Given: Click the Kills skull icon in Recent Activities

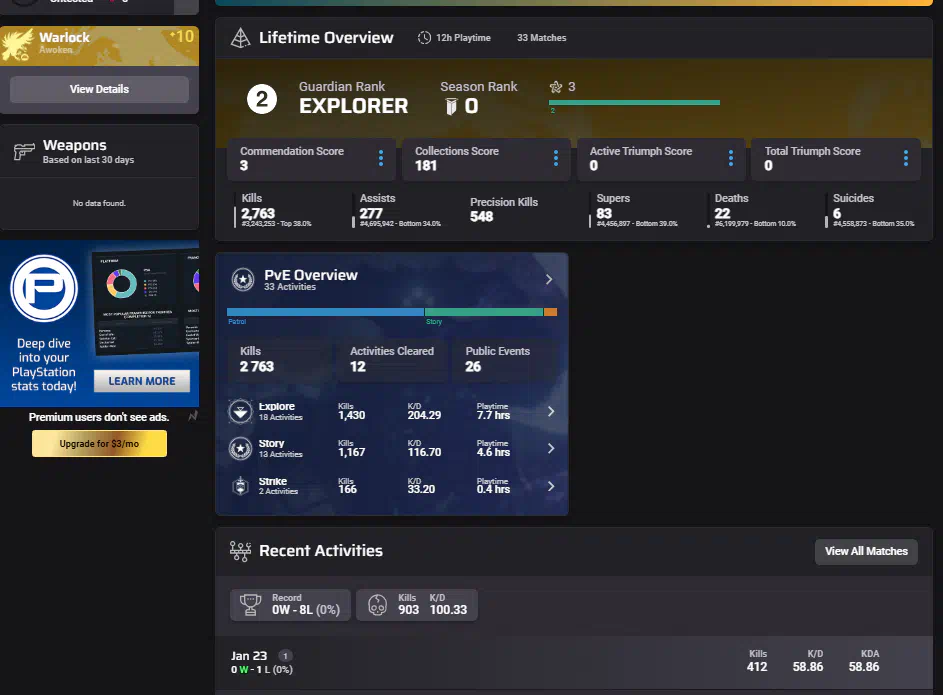Looking at the screenshot, I should pos(377,604).
